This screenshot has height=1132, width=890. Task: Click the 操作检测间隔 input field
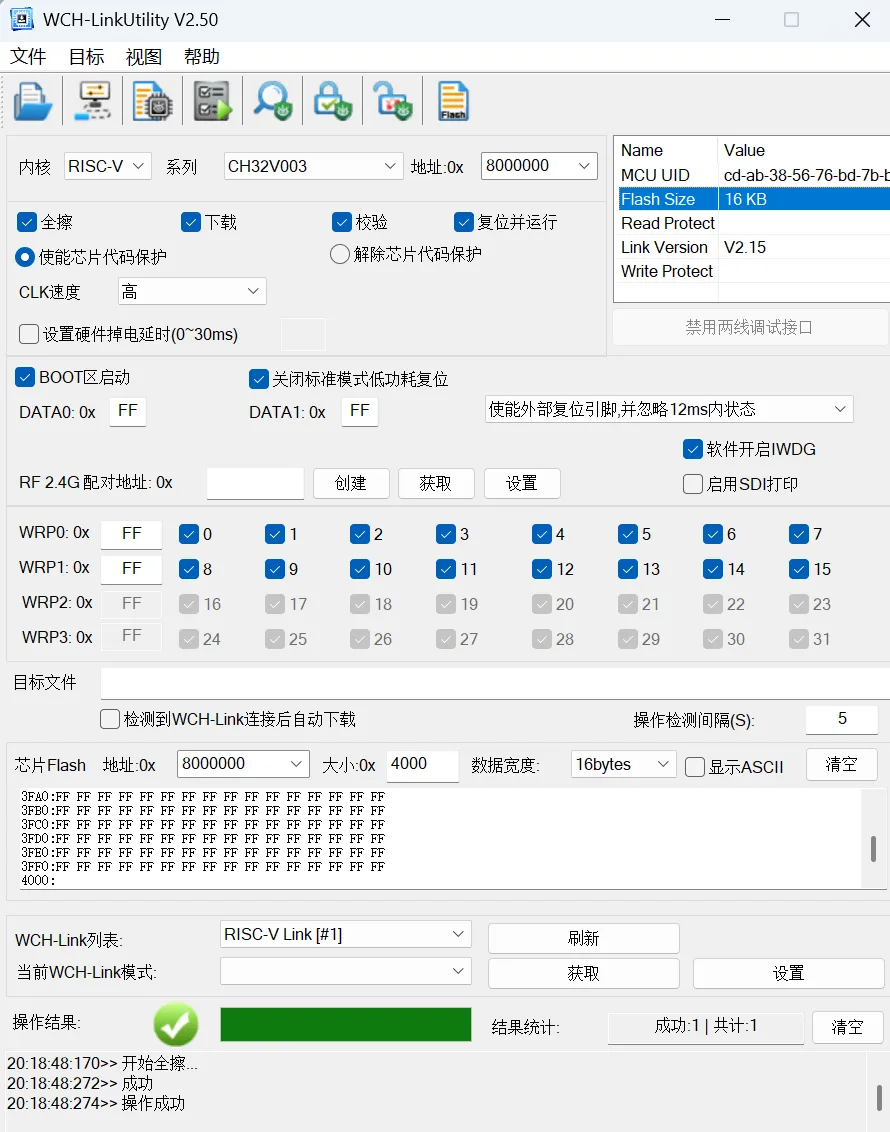tap(842, 719)
